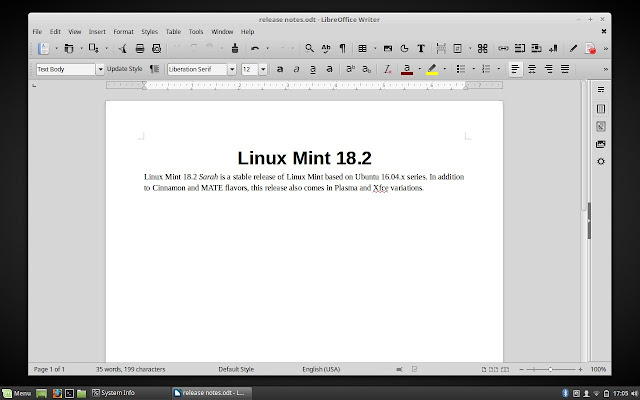
Task: Insert a table from the toolbar icon
Action: pyautogui.click(x=362, y=49)
